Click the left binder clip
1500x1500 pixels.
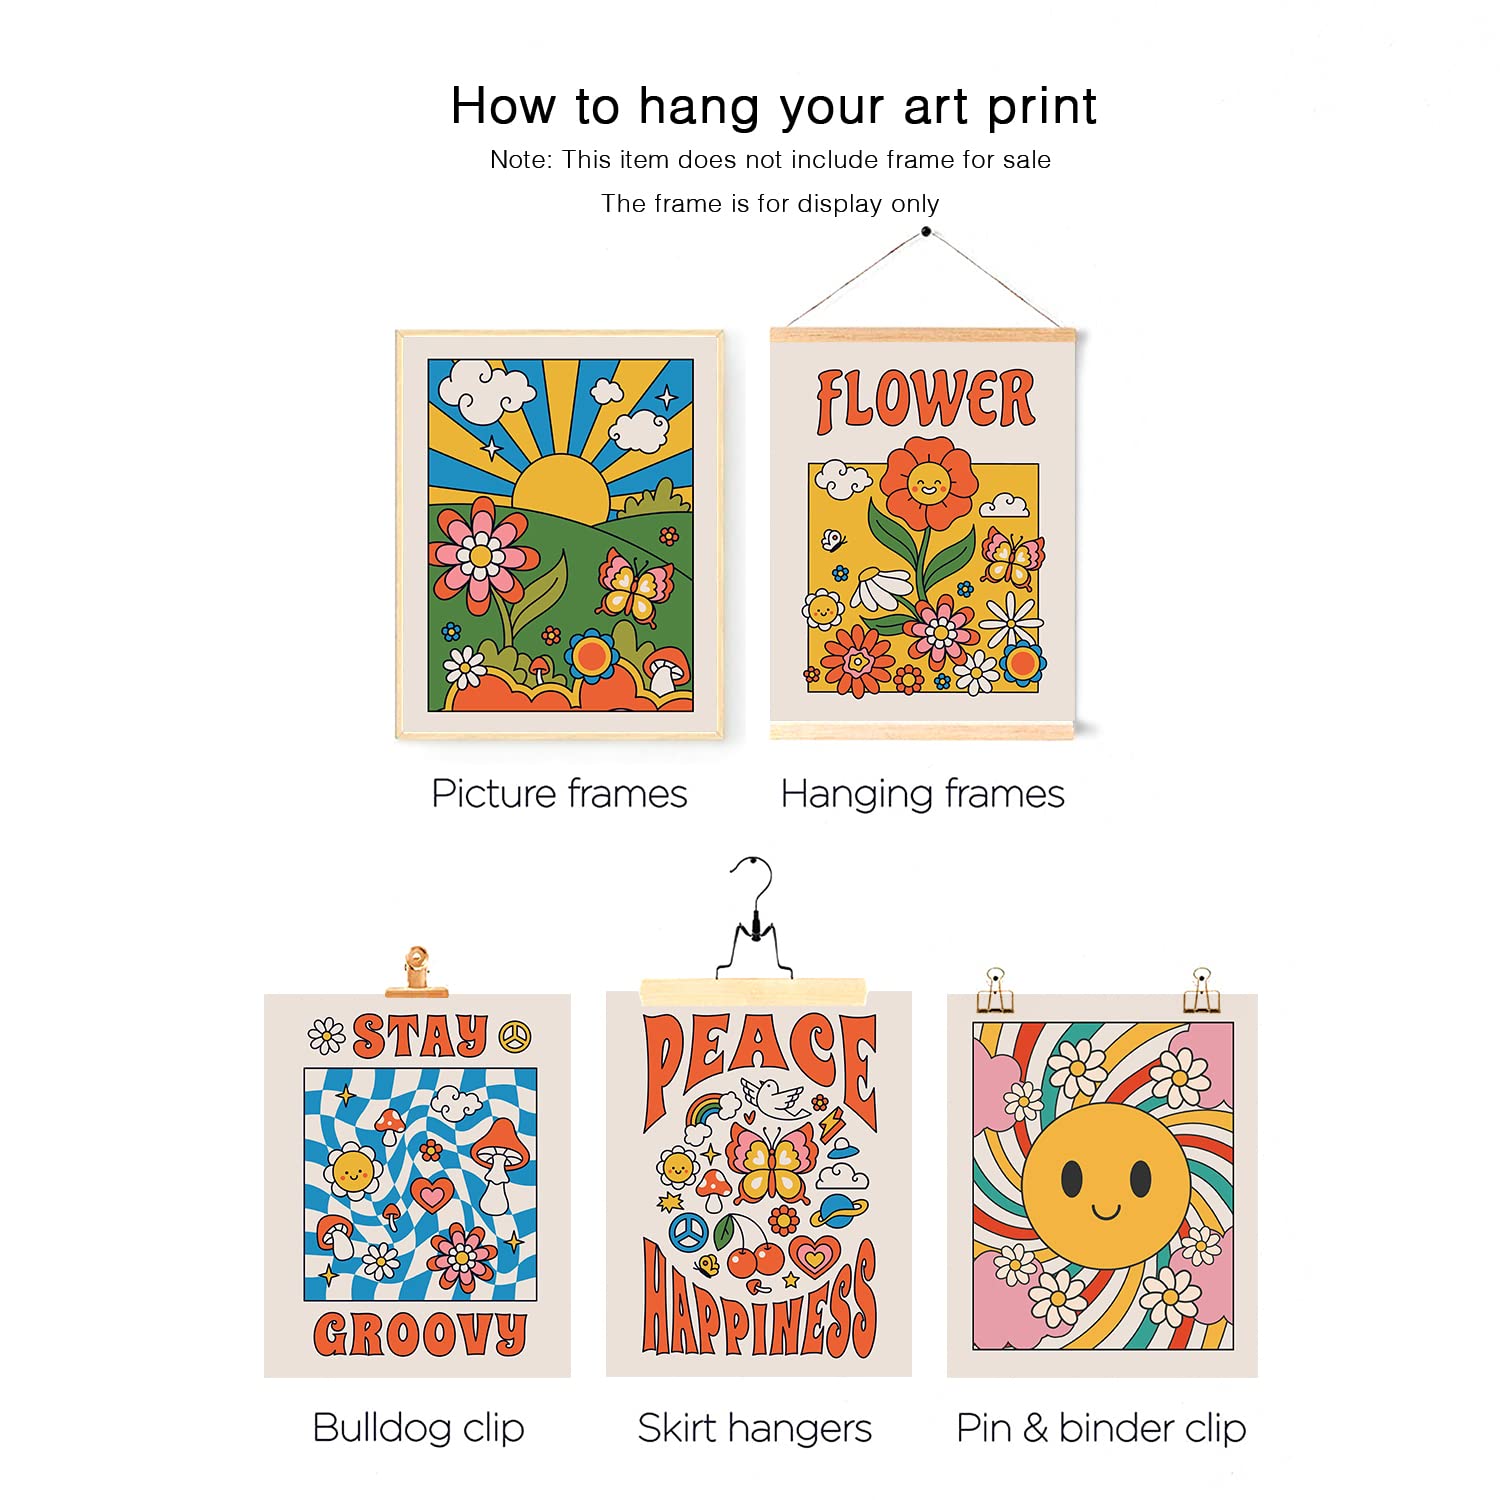pyautogui.click(x=995, y=991)
